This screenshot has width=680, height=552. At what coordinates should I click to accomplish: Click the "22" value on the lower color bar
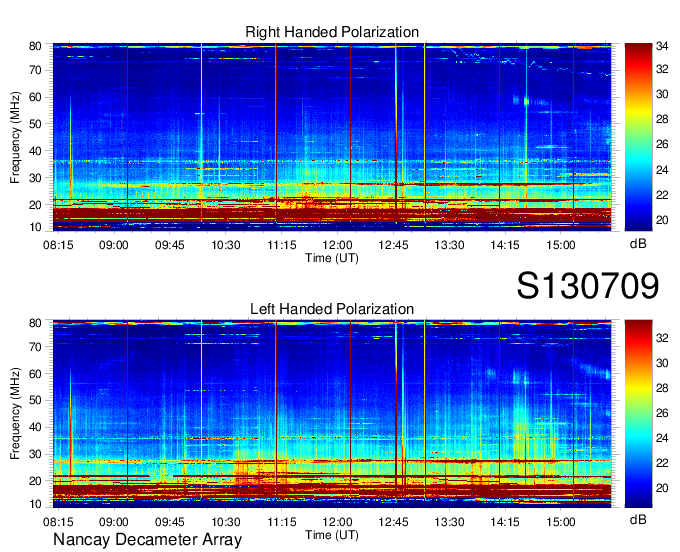(662, 463)
